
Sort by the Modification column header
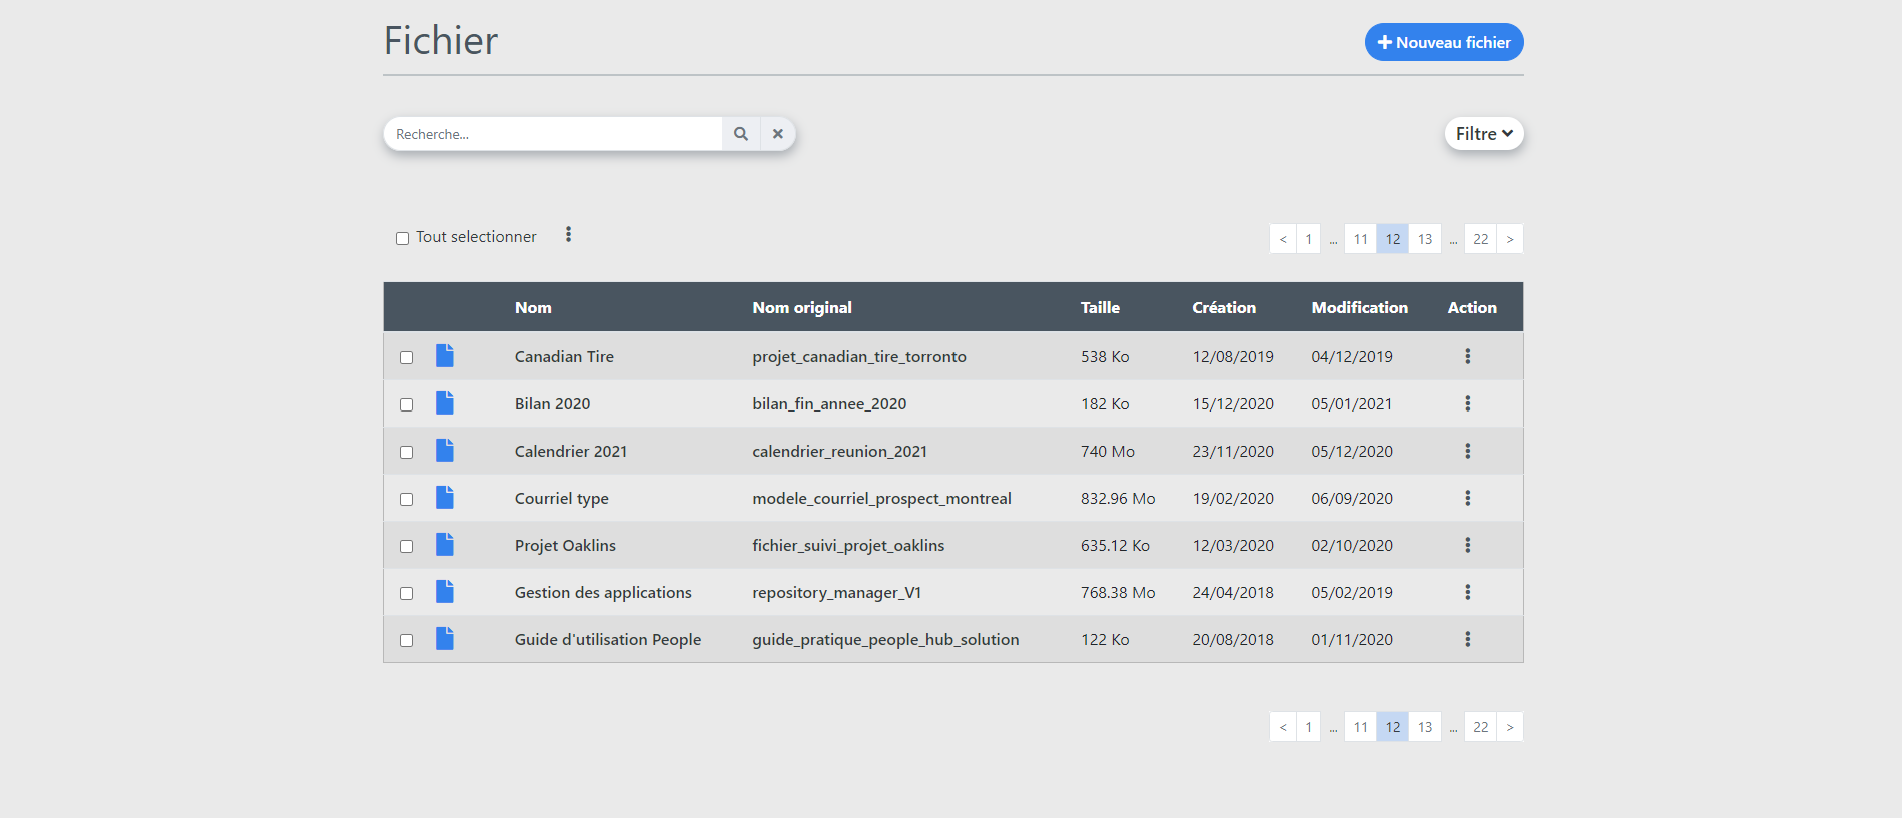(x=1359, y=307)
